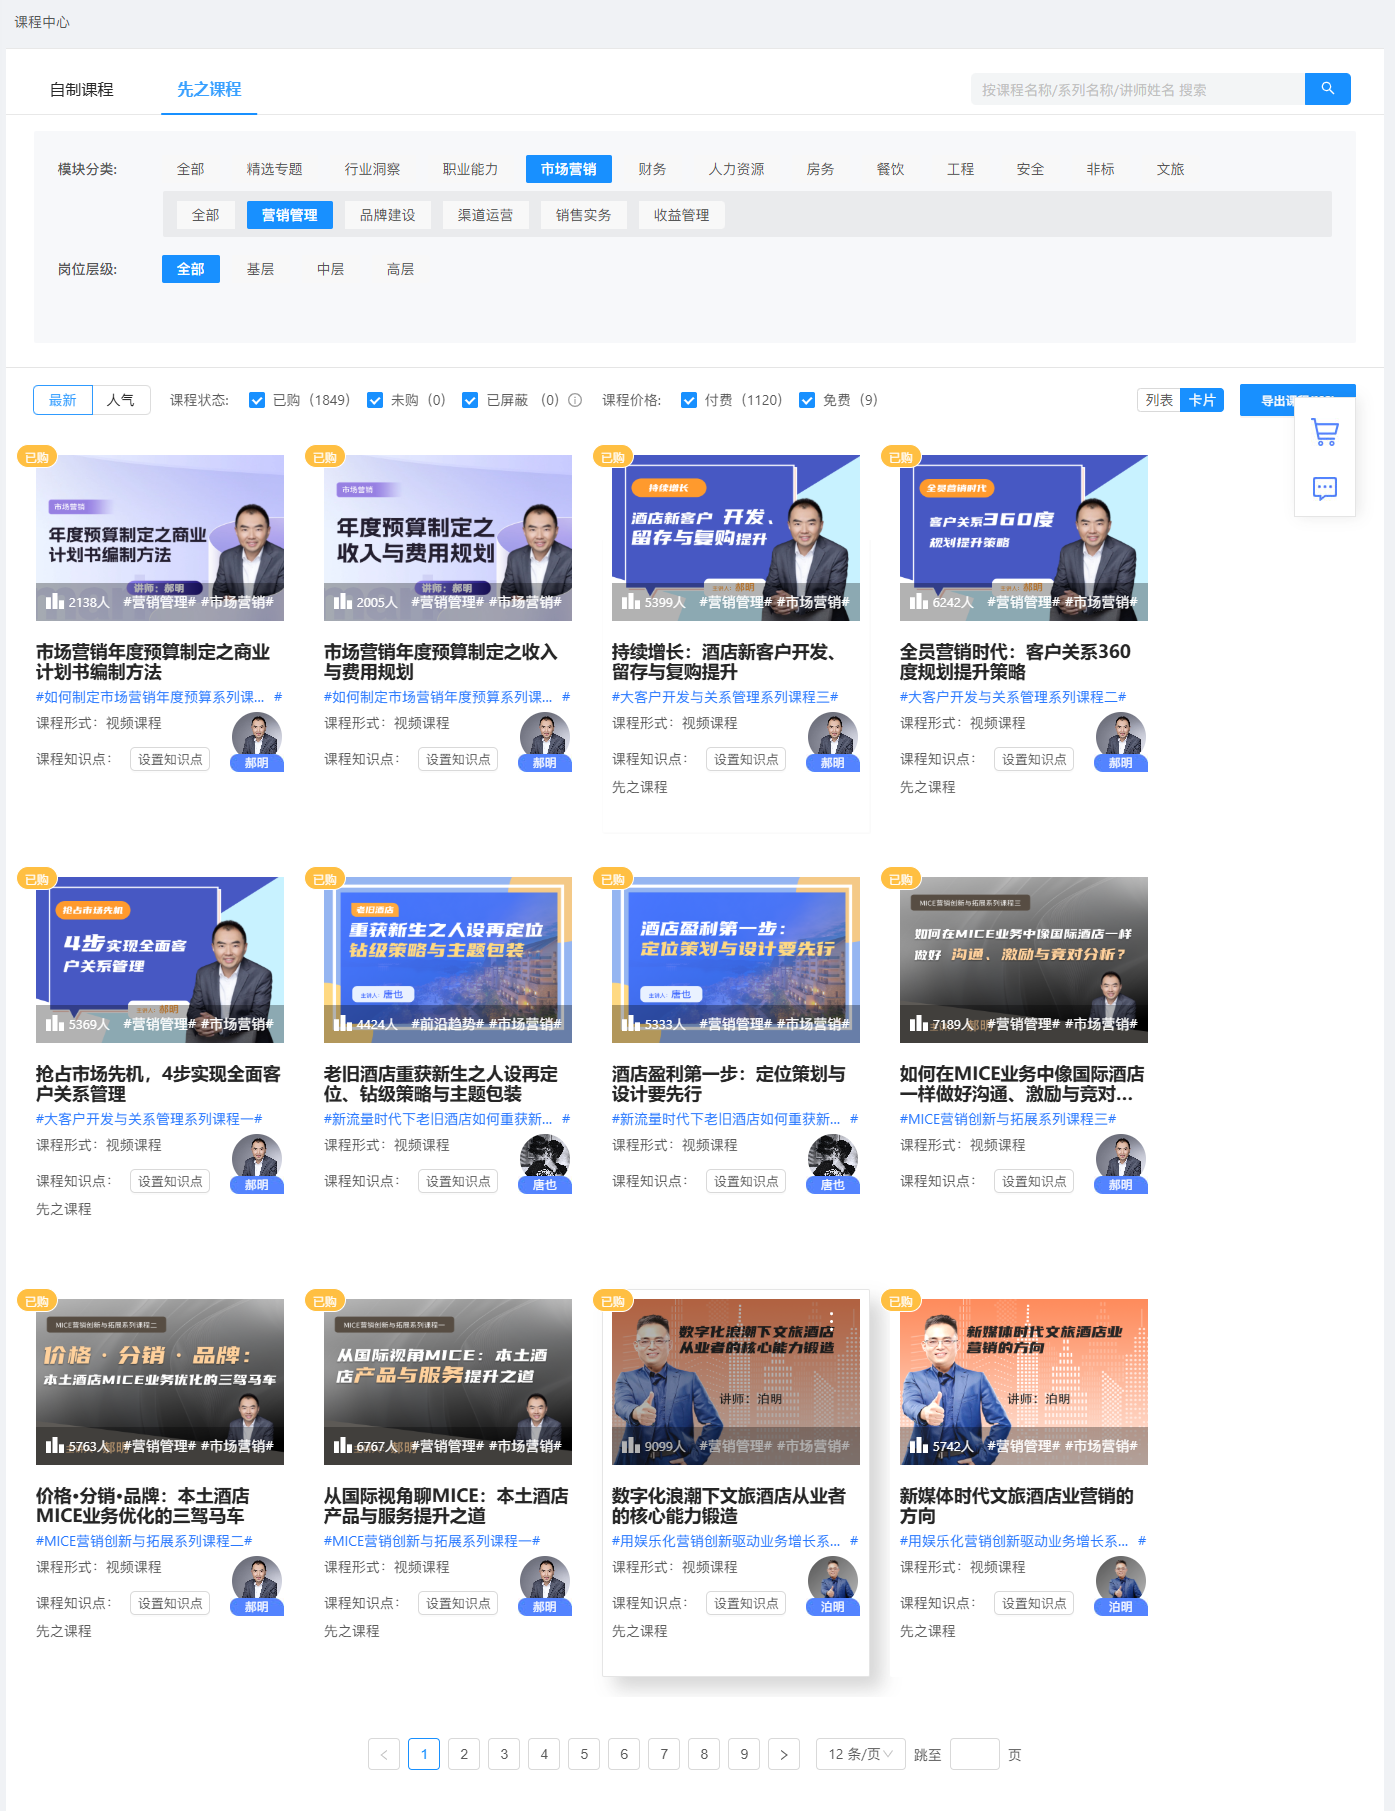Open thumbnail 持续增长酒店新客户开发

tap(736, 538)
